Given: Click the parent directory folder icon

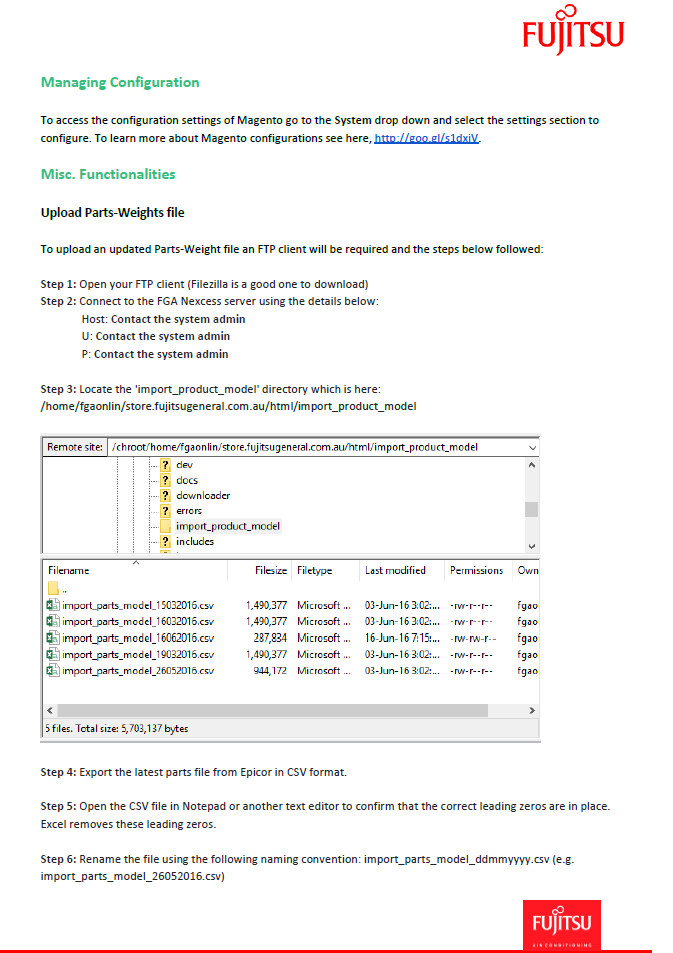Looking at the screenshot, I should point(53,588).
